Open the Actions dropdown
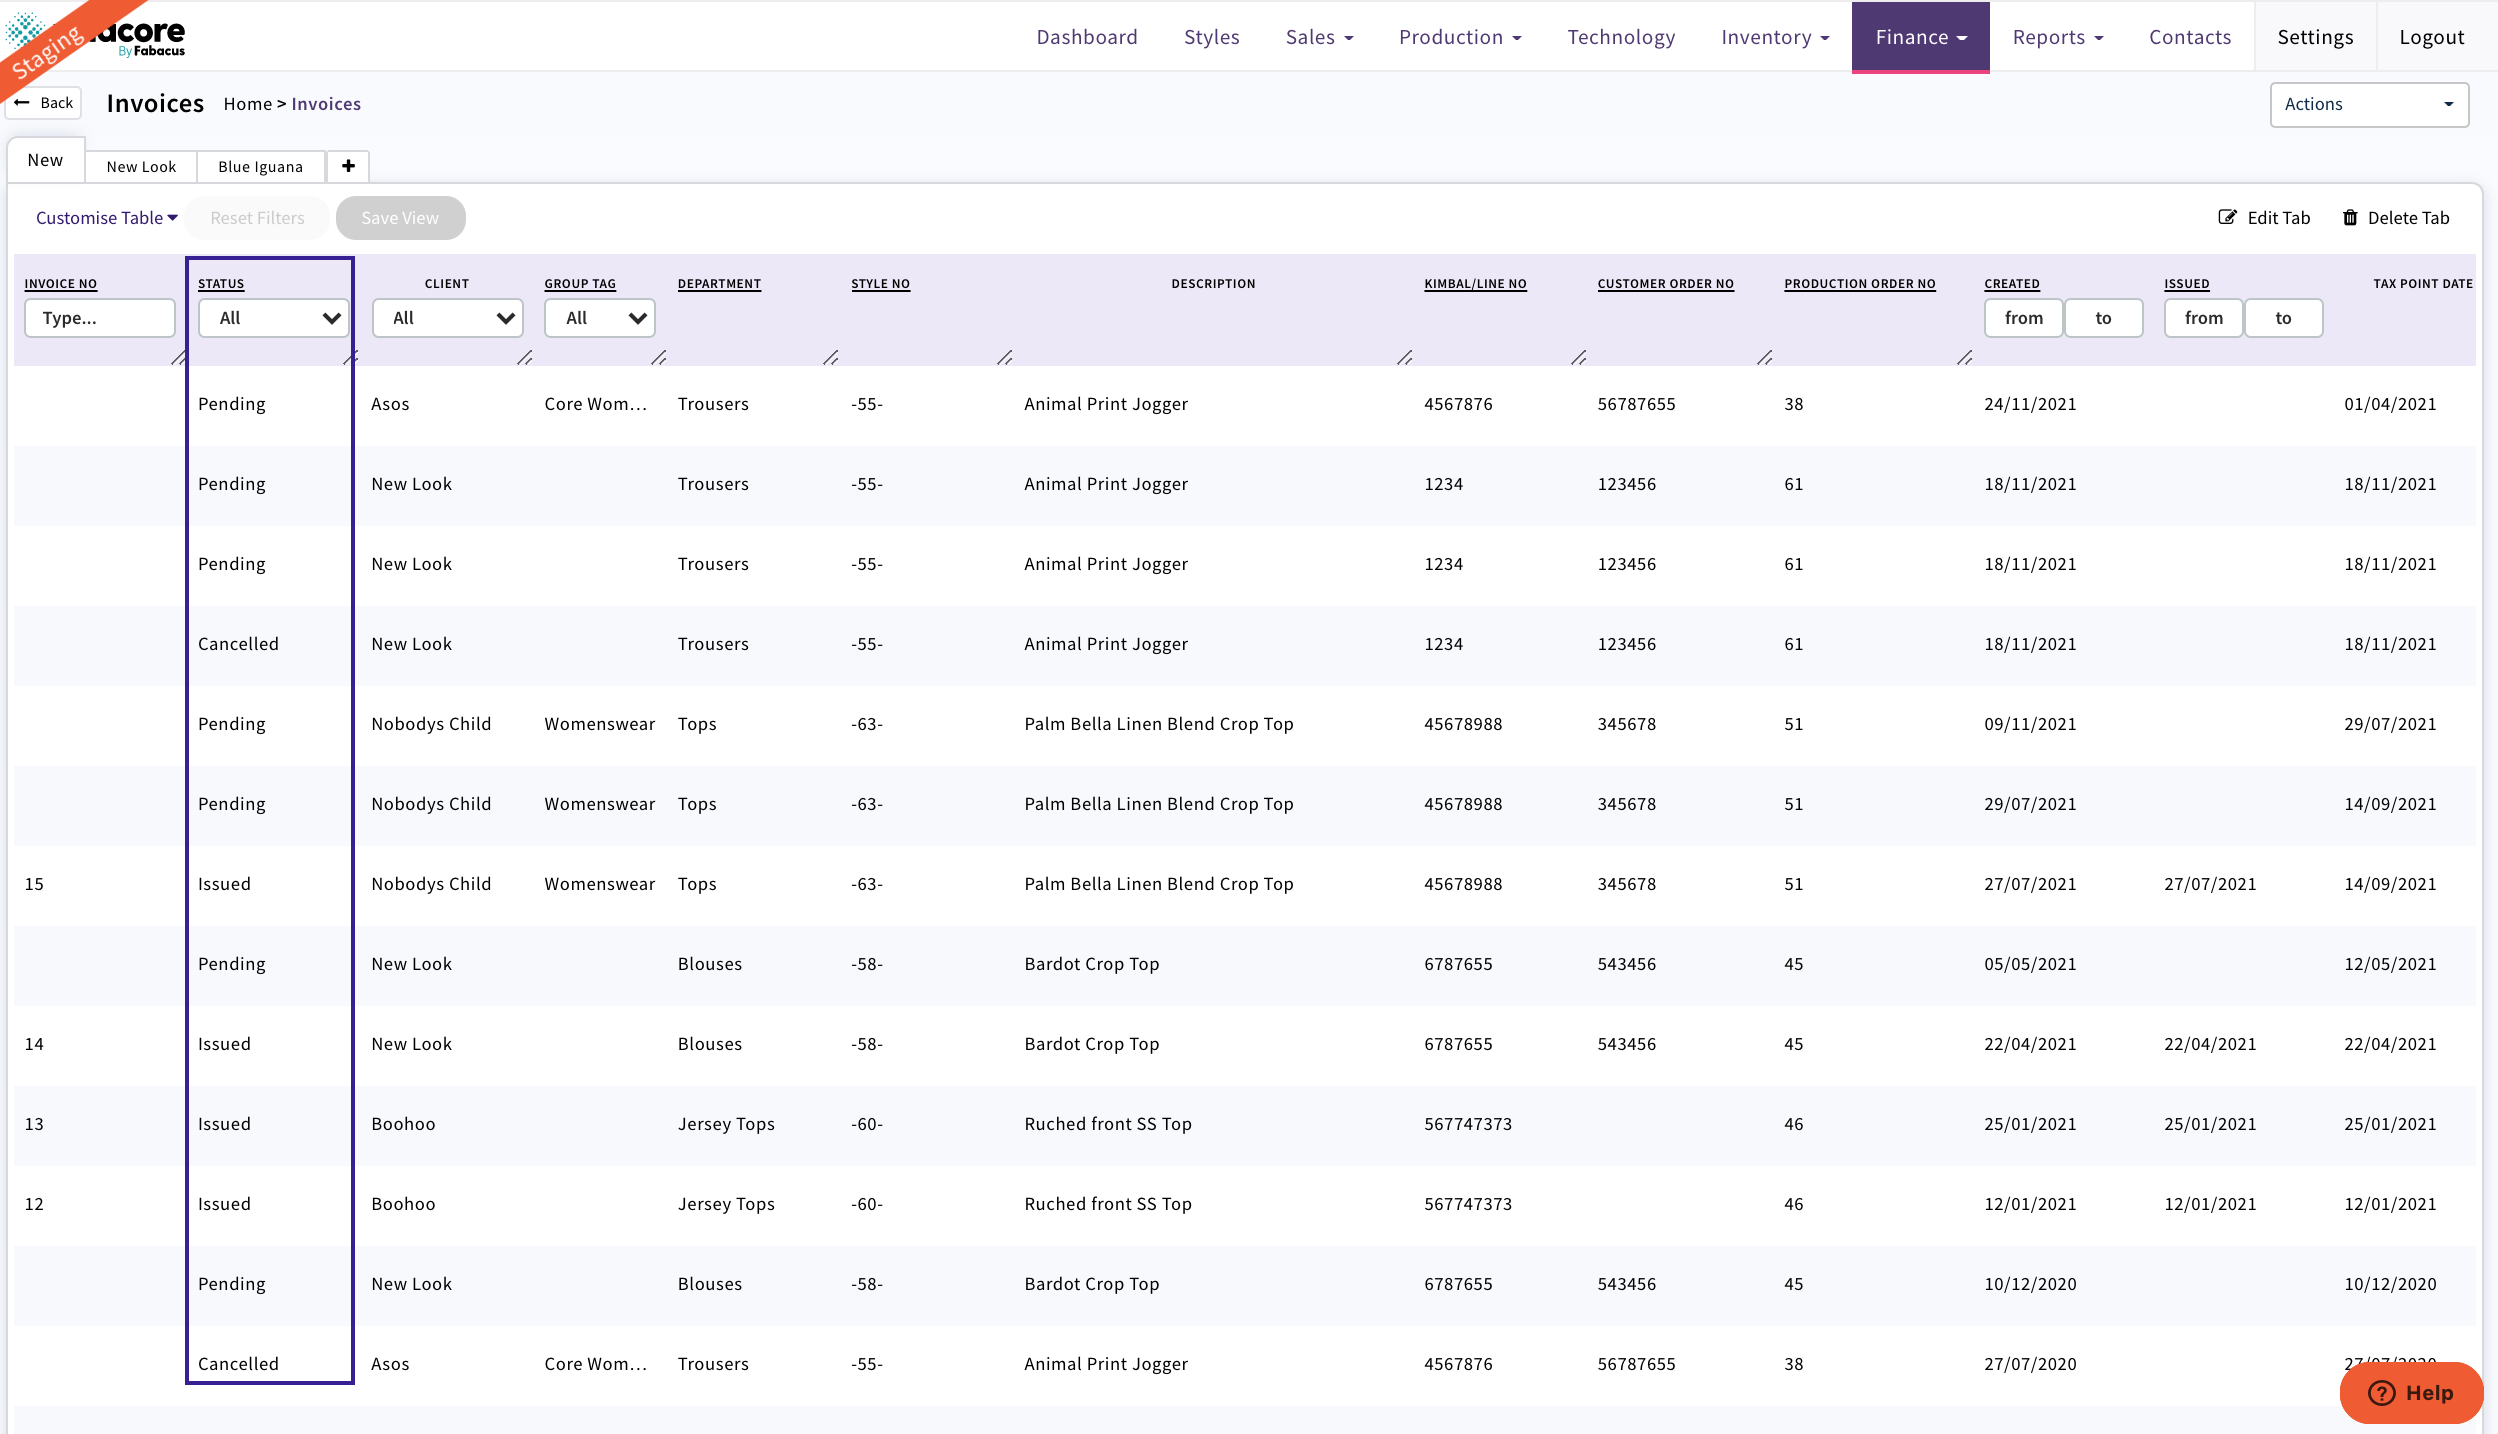2498x1434 pixels. point(2367,103)
